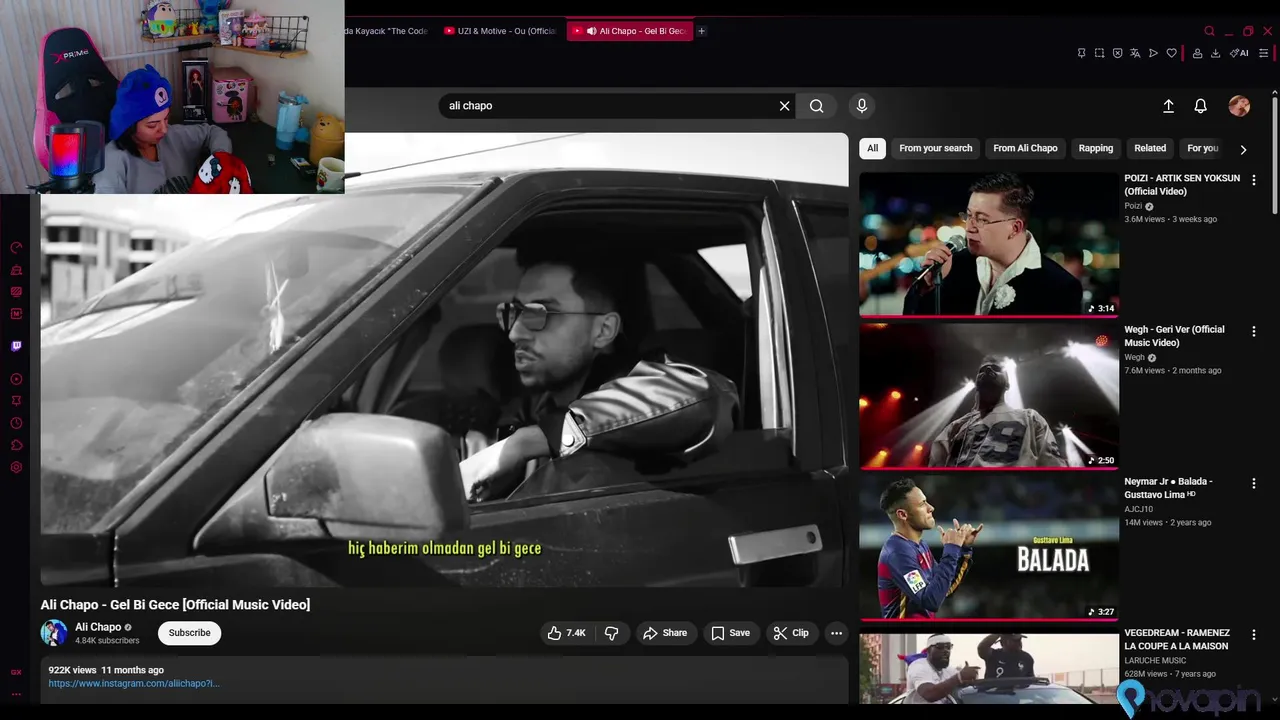
Task: Click the Clip button
Action: click(x=791, y=633)
